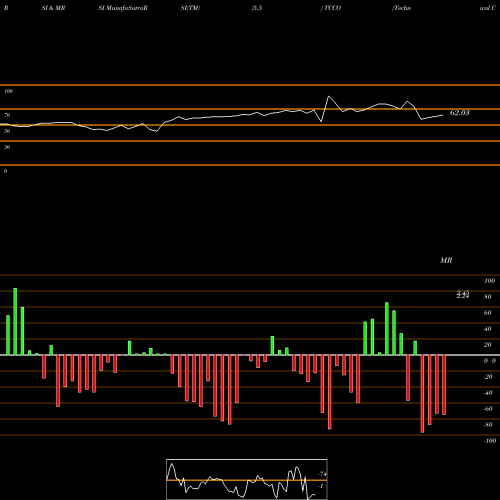Click the "SI MunafaSutraR" header text

[x=123, y=8]
